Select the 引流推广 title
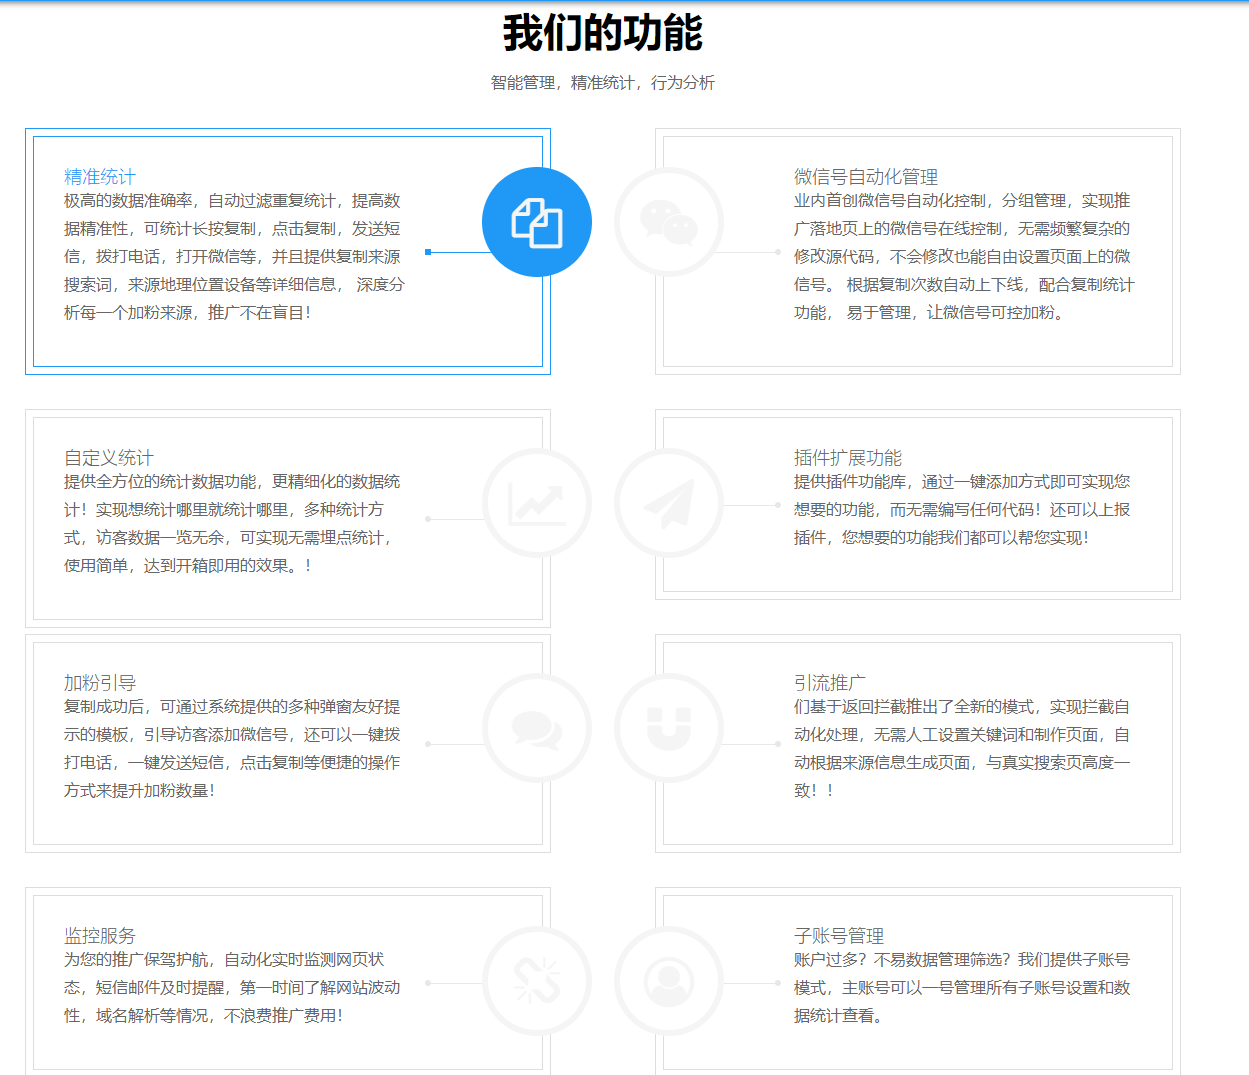1249x1075 pixels. (830, 683)
